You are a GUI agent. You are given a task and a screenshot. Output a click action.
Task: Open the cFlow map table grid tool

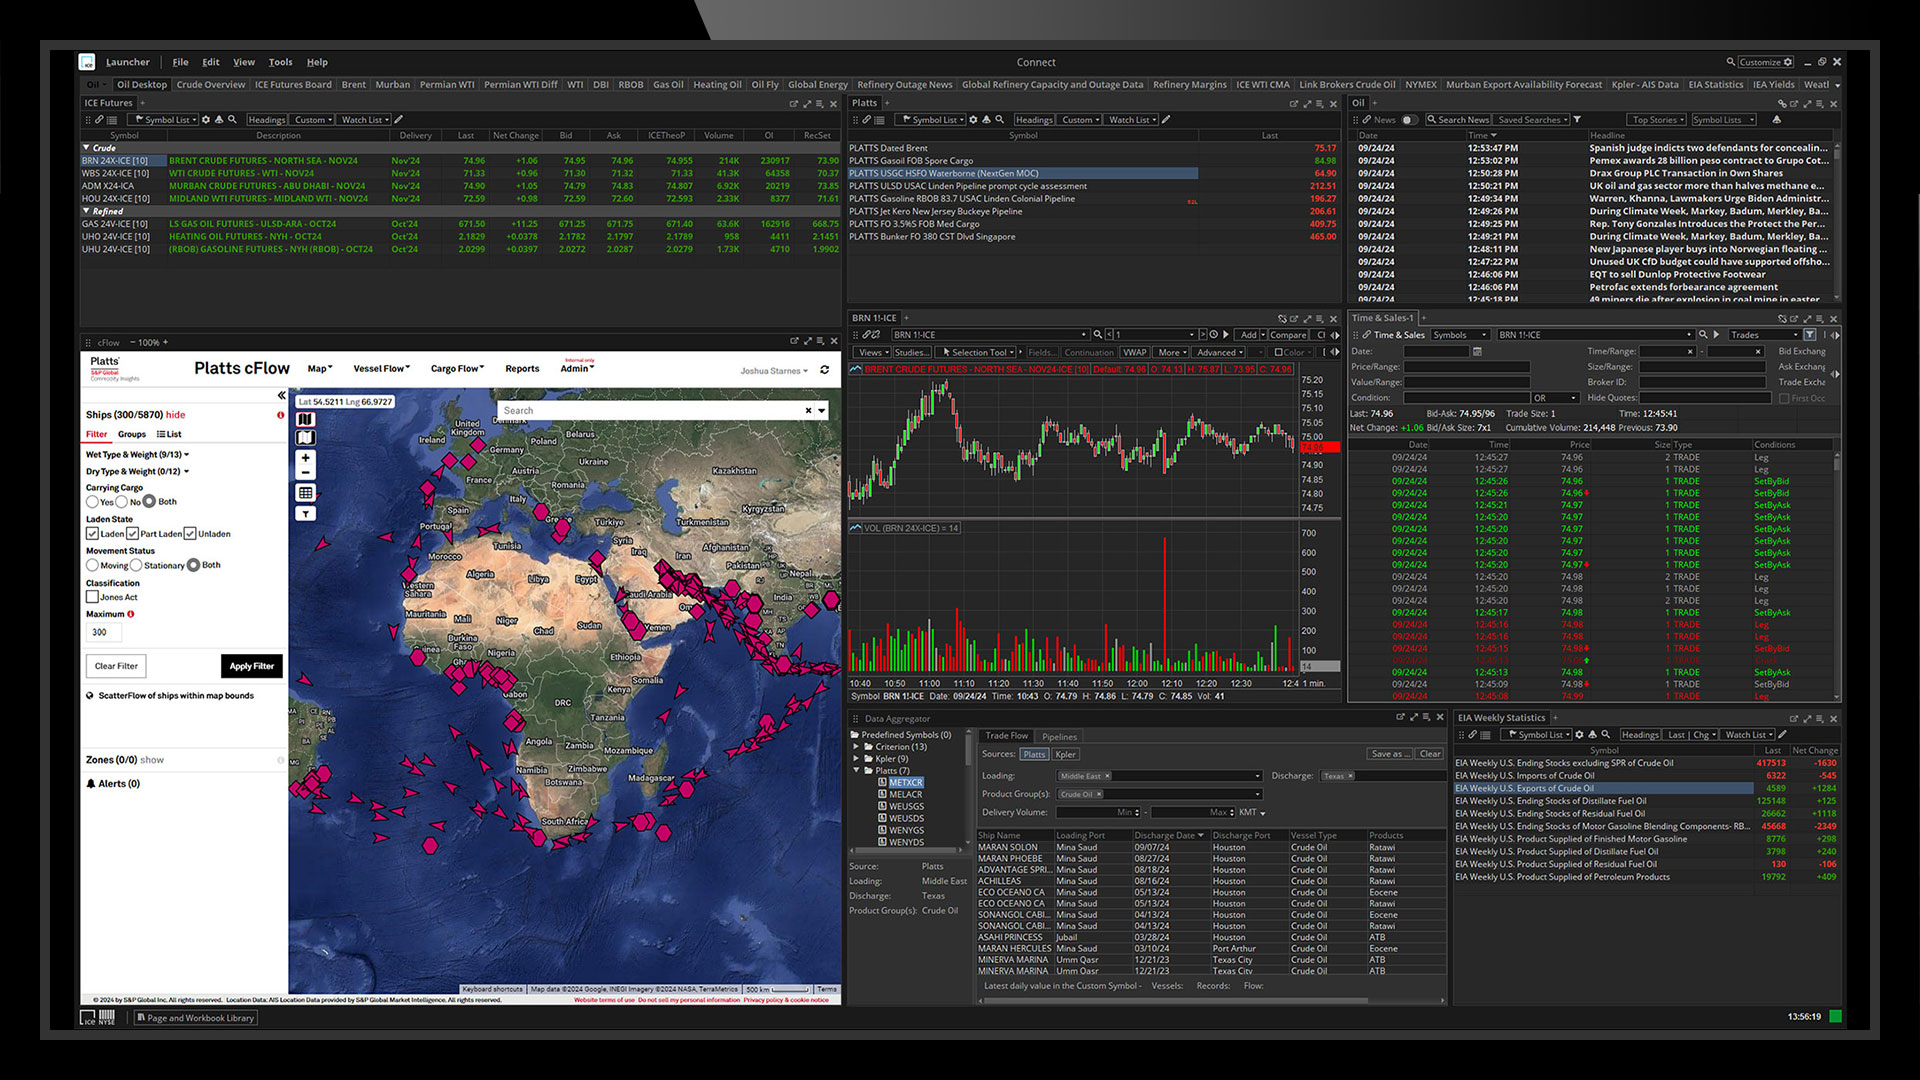click(306, 493)
